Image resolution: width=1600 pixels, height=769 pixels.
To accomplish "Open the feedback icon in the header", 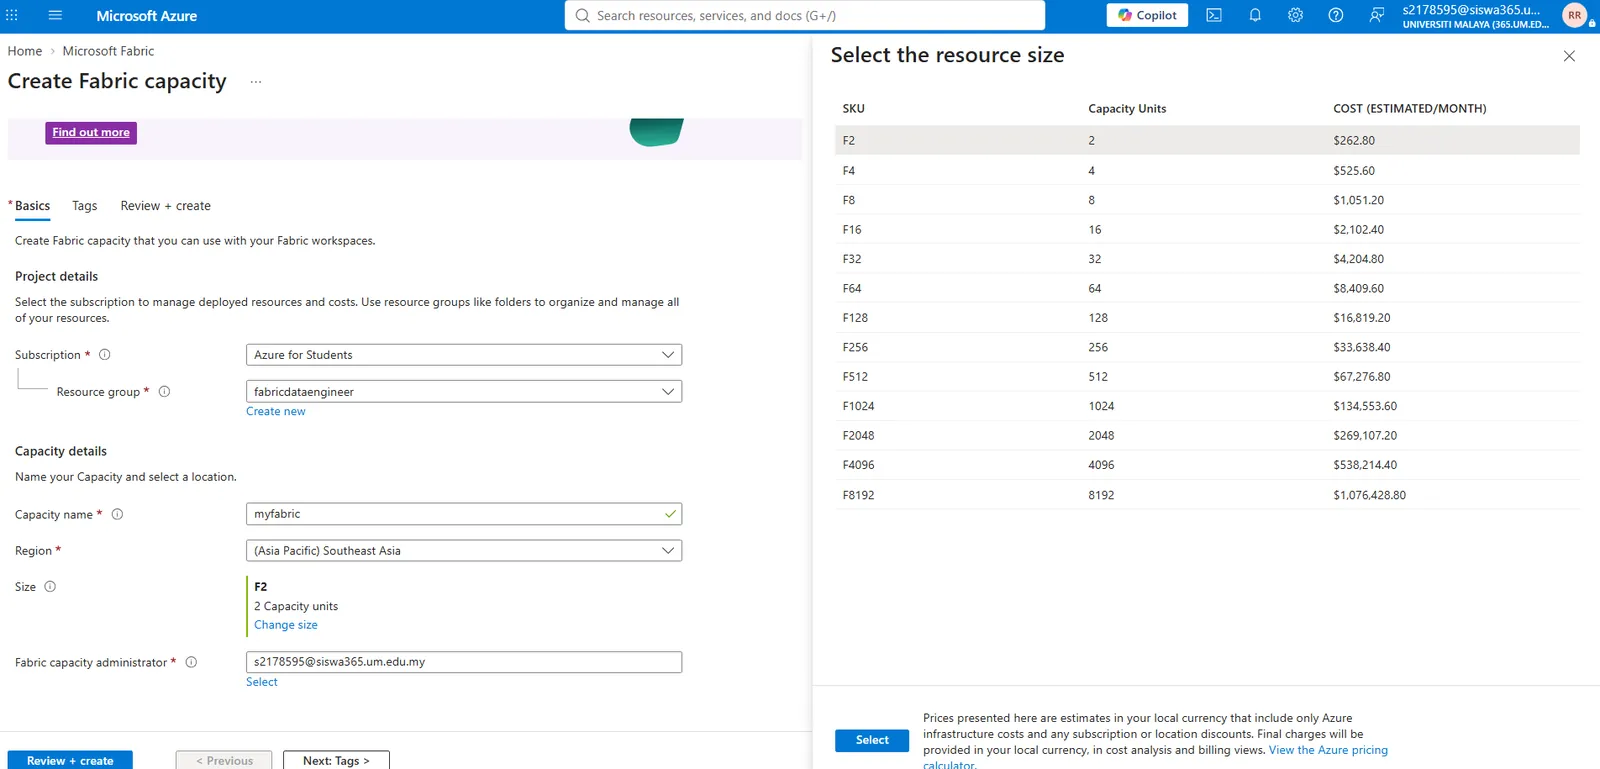I will 1377,15.
